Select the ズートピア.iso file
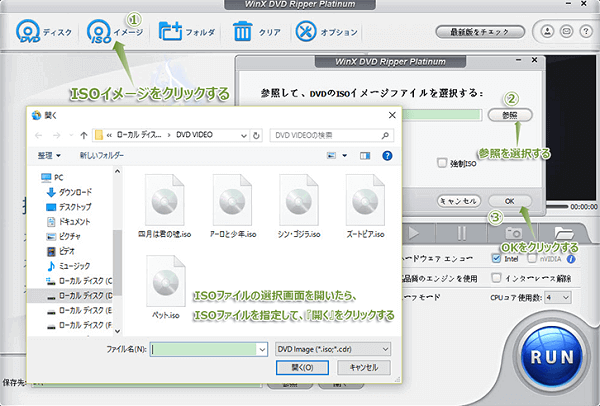 pos(365,207)
